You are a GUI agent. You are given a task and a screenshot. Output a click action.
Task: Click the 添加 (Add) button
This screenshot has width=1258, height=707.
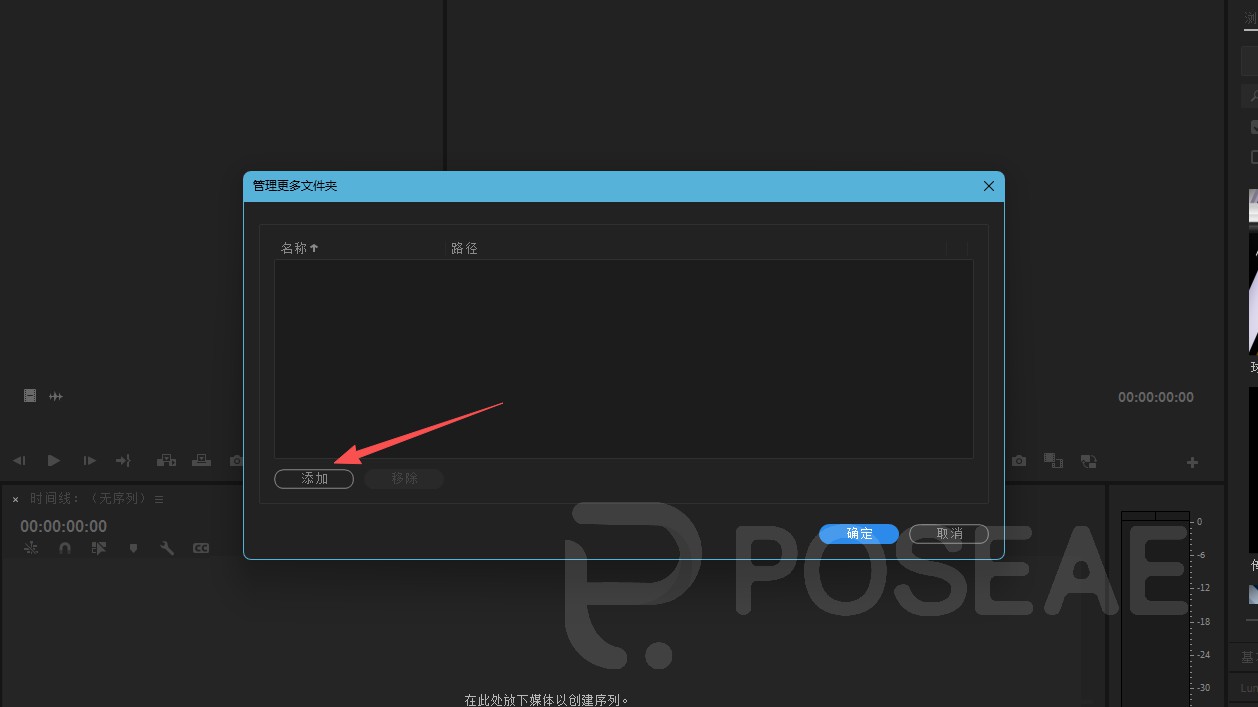(x=313, y=478)
